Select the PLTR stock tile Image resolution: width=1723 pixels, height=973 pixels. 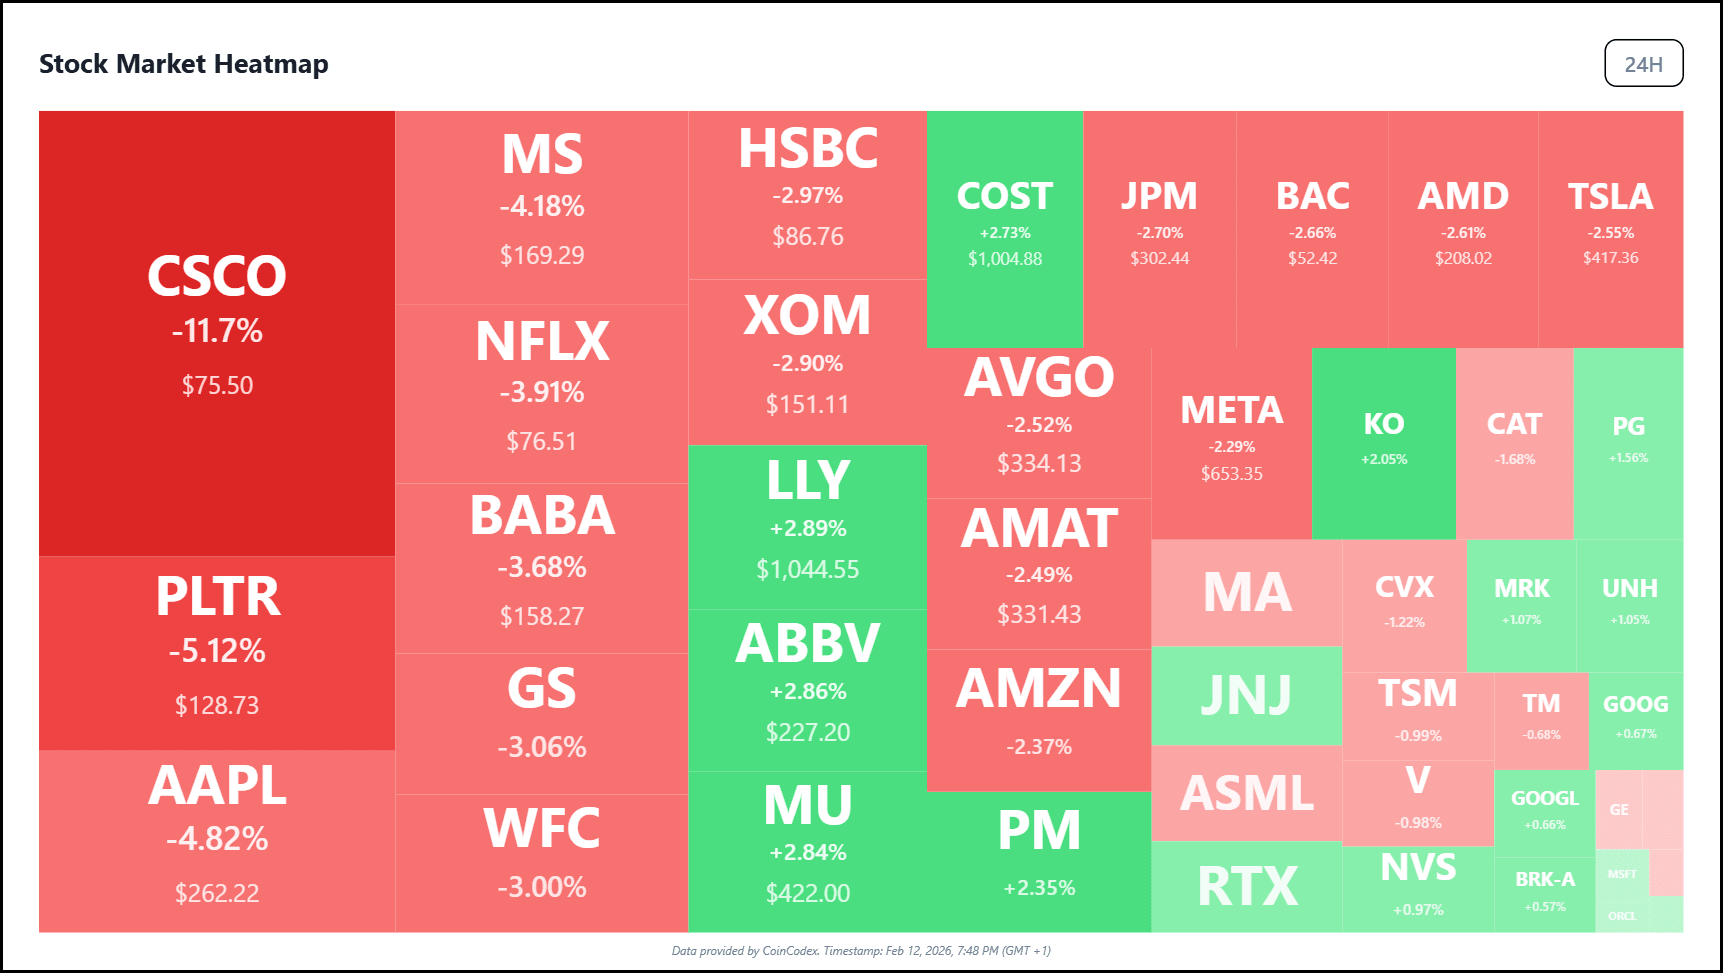click(x=217, y=652)
